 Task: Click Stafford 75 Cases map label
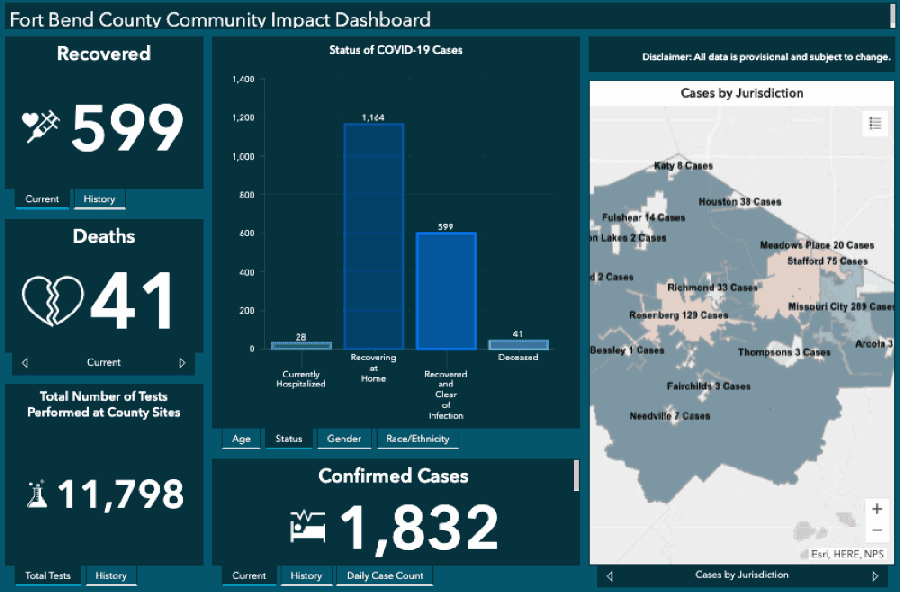(x=827, y=261)
